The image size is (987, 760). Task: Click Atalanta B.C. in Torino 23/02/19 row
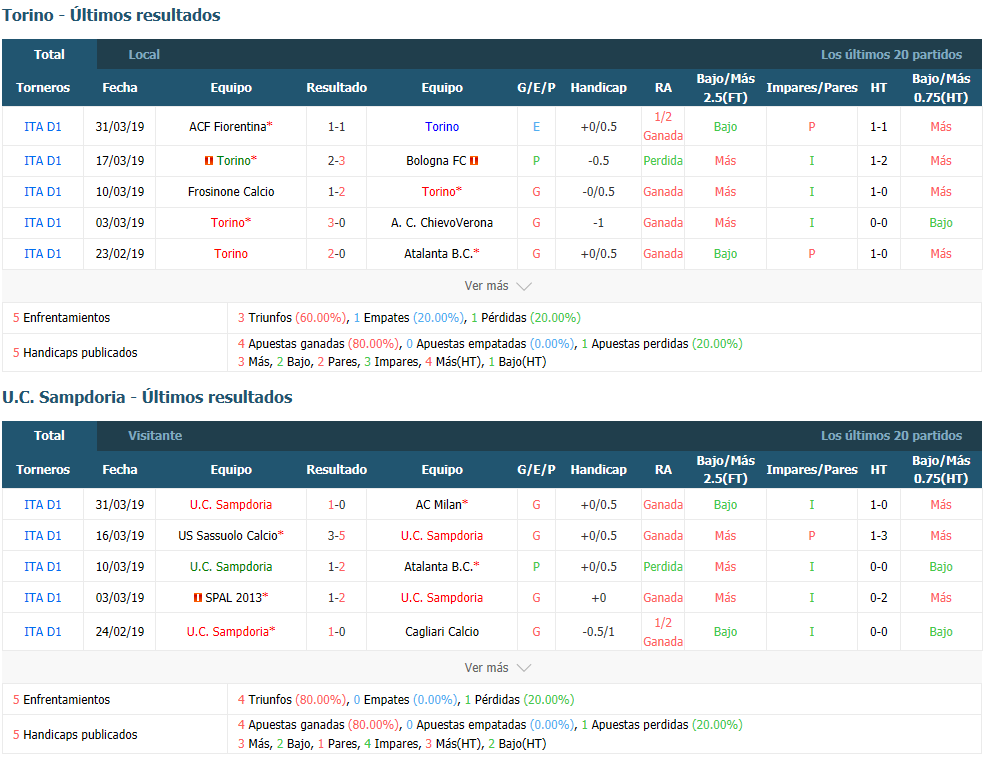[438, 254]
